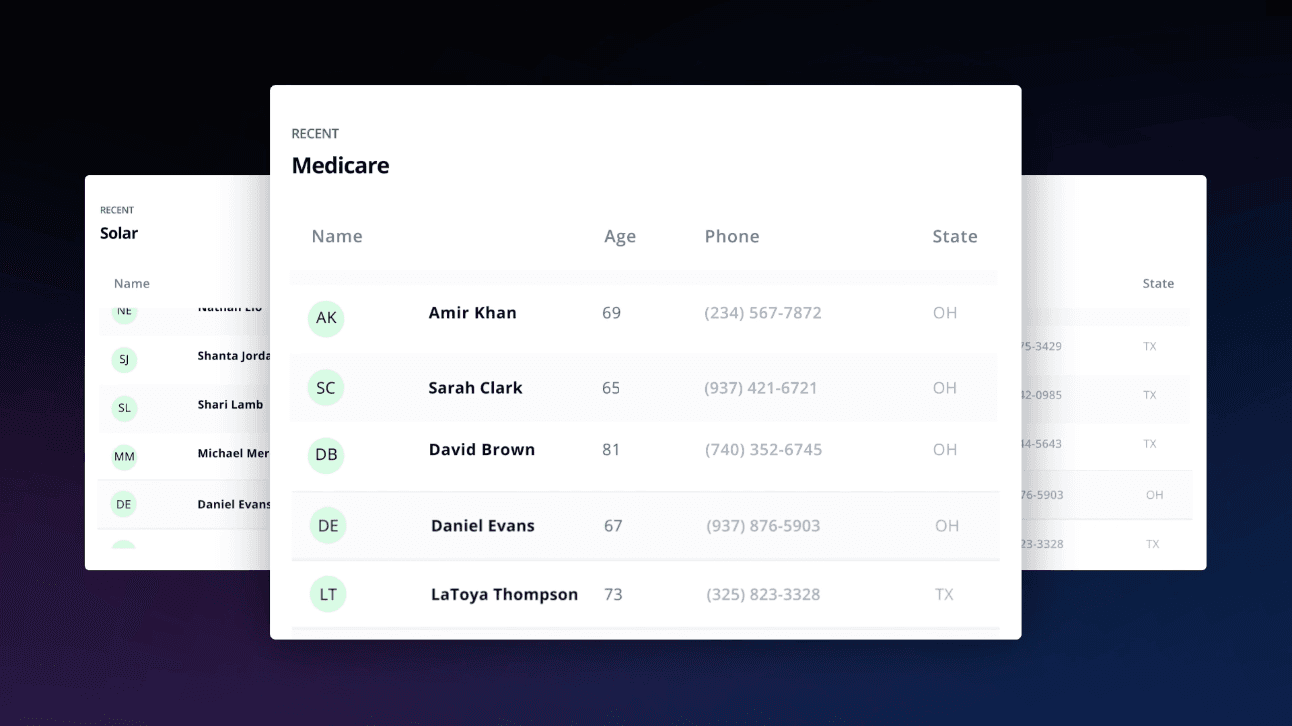
Task: Click the Medicare card heading
Action: pyautogui.click(x=340, y=166)
